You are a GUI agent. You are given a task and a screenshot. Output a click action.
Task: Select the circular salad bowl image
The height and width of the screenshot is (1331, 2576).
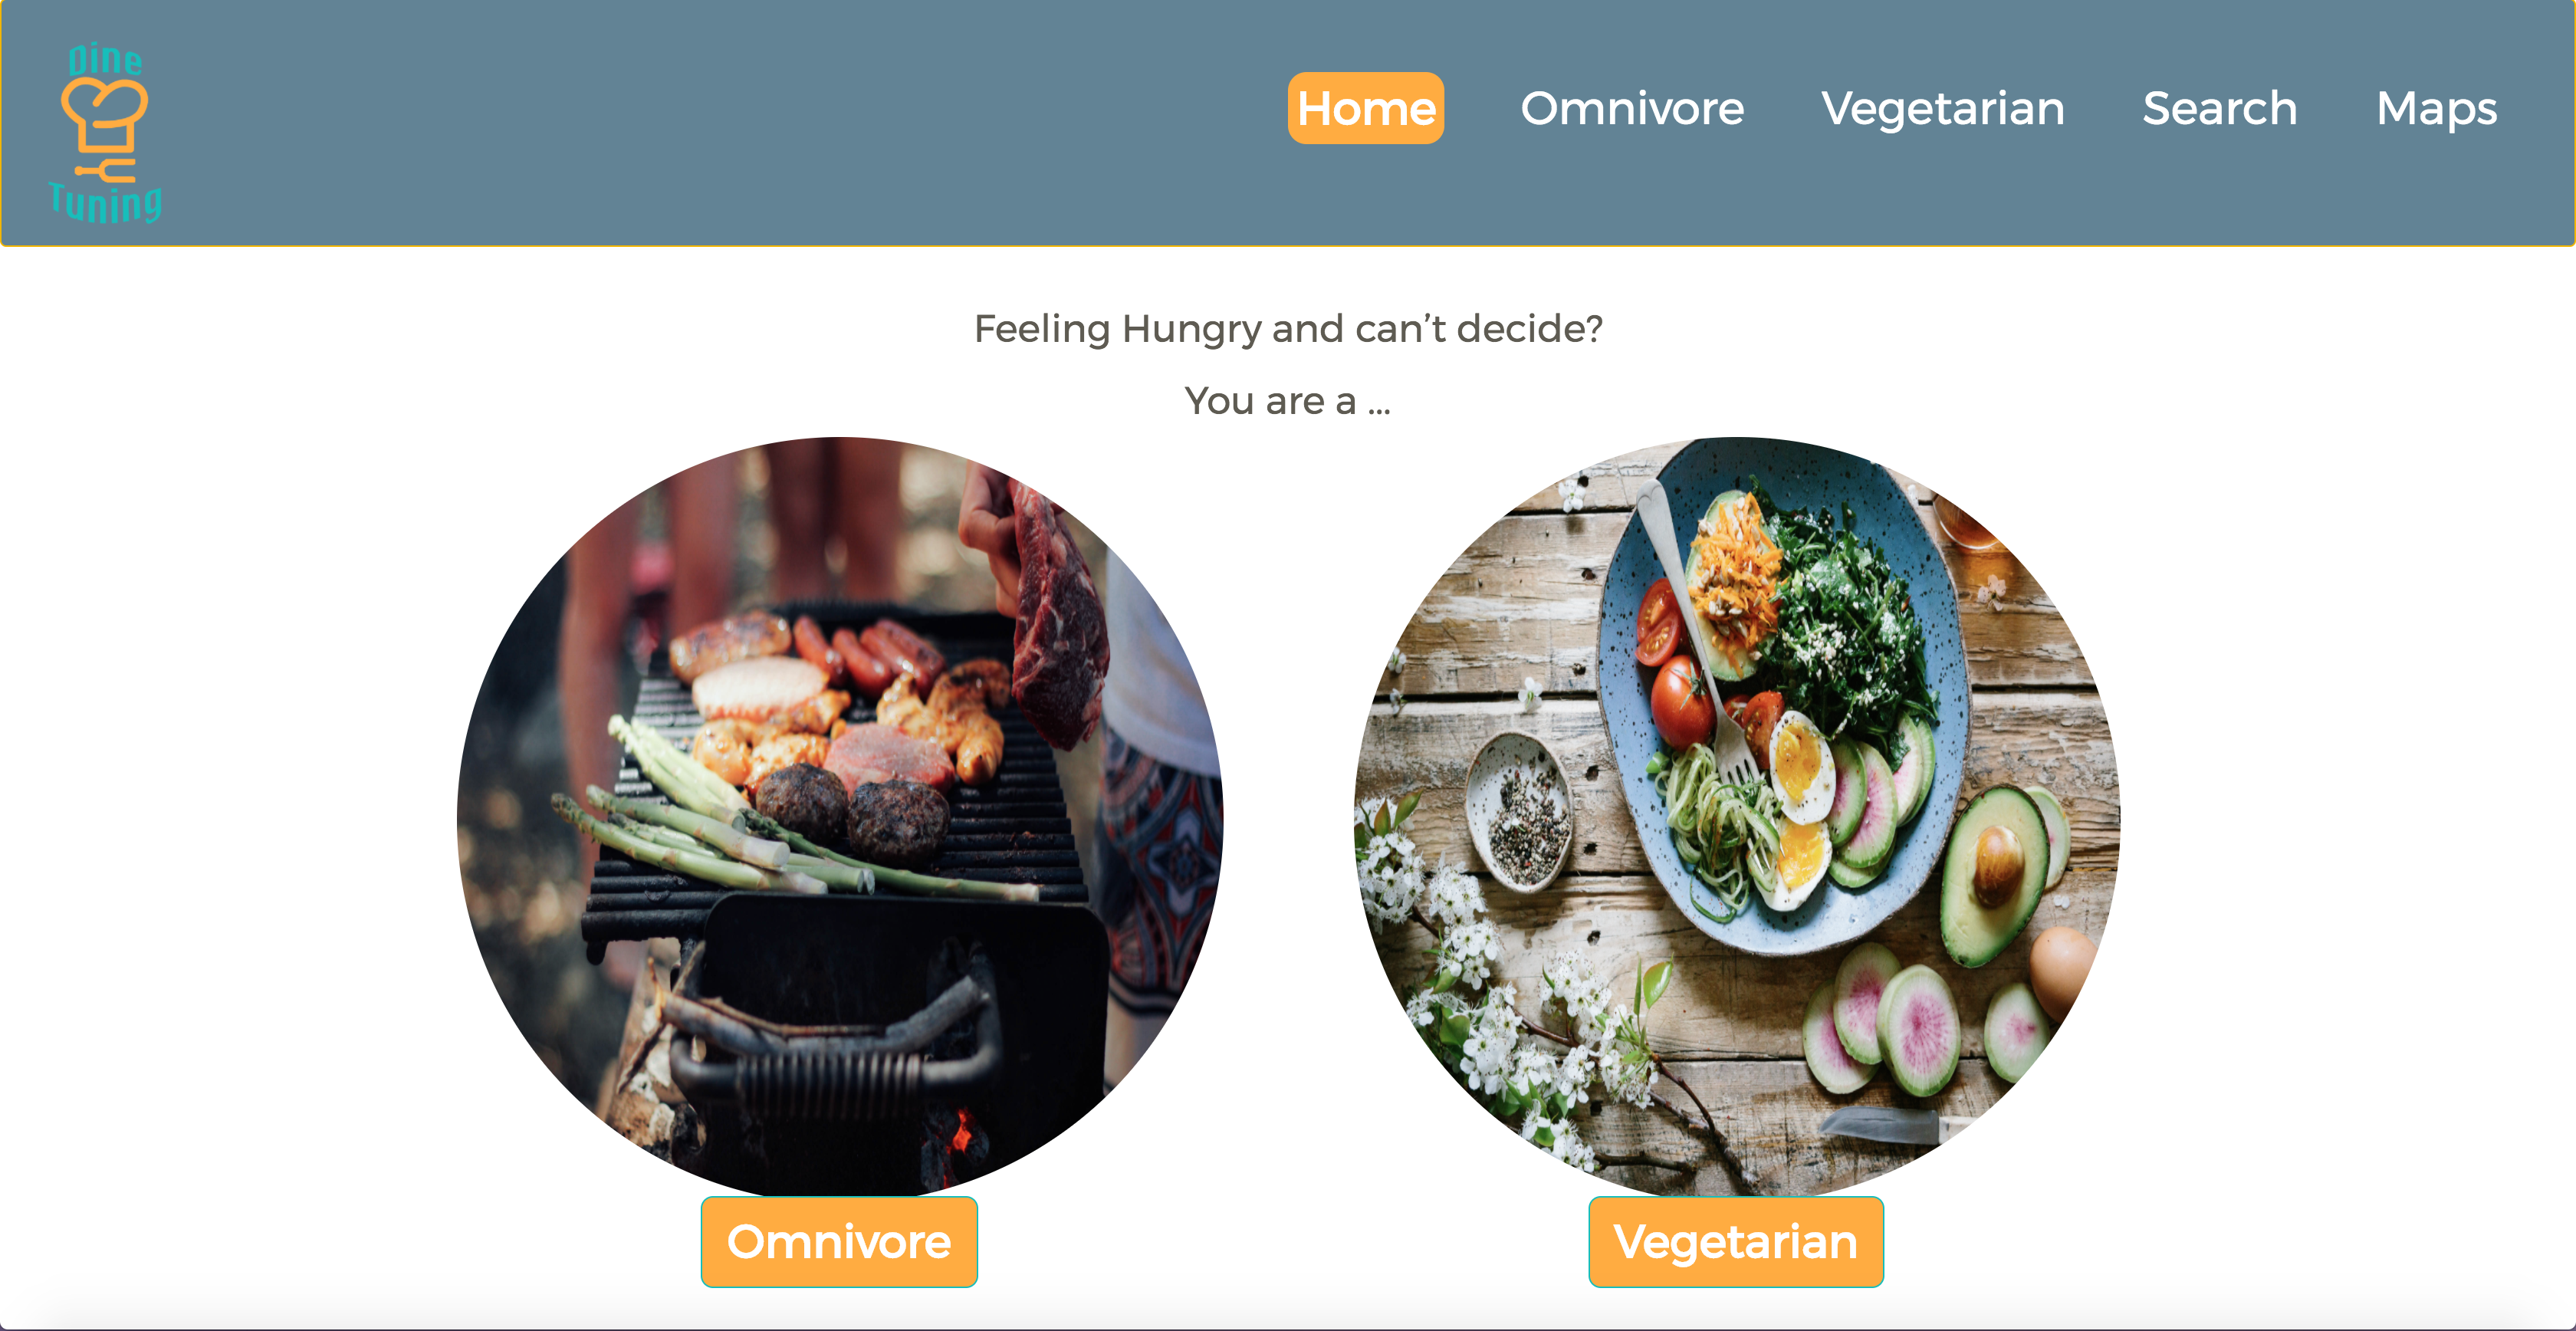pyautogui.click(x=1737, y=816)
